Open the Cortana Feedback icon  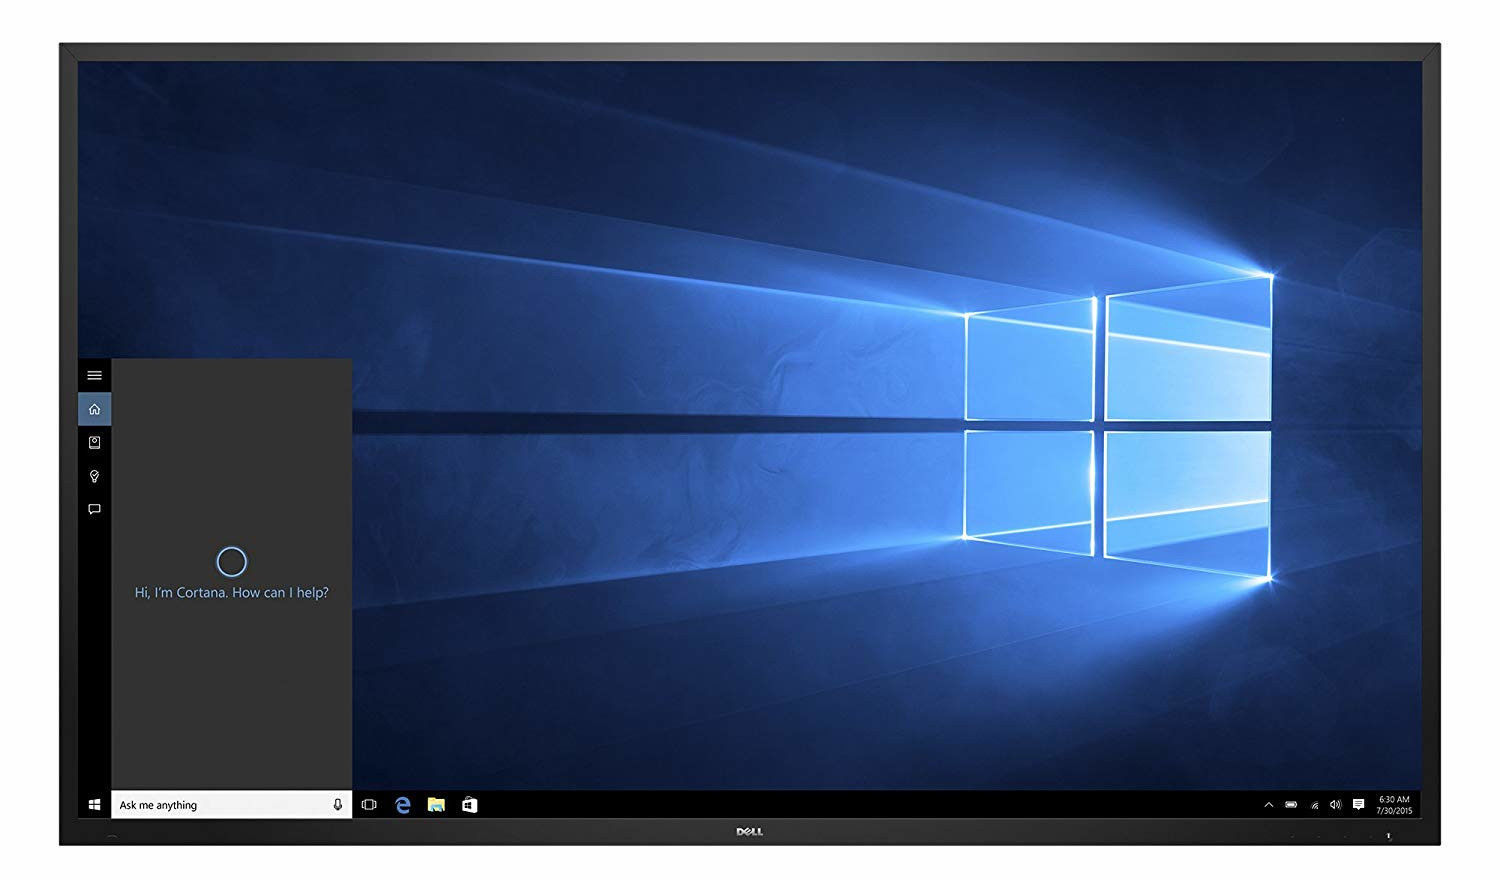[x=94, y=509]
